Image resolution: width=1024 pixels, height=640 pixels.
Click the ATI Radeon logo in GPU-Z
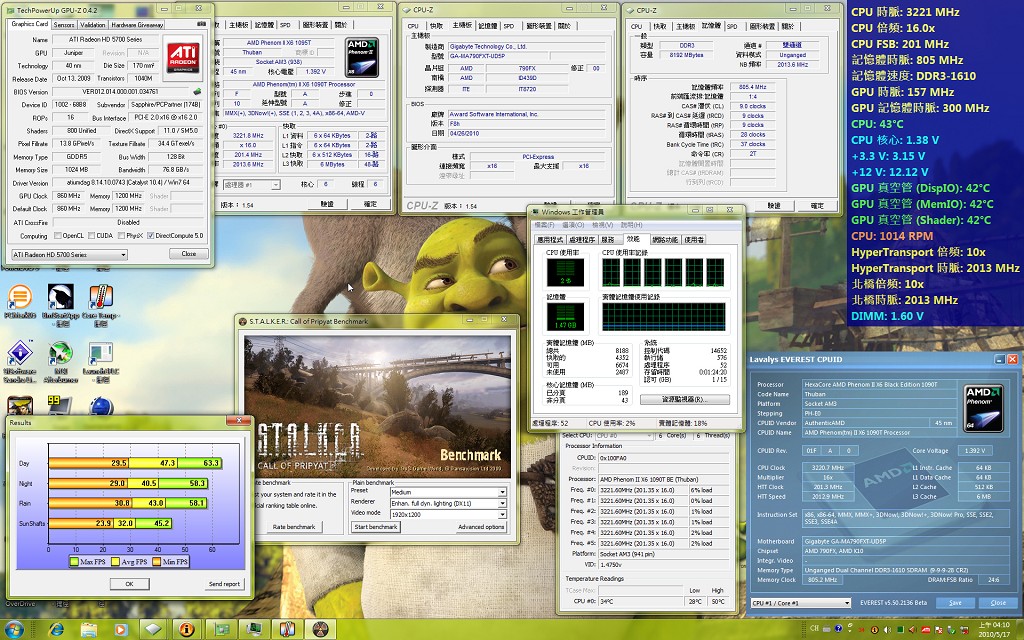click(182, 57)
